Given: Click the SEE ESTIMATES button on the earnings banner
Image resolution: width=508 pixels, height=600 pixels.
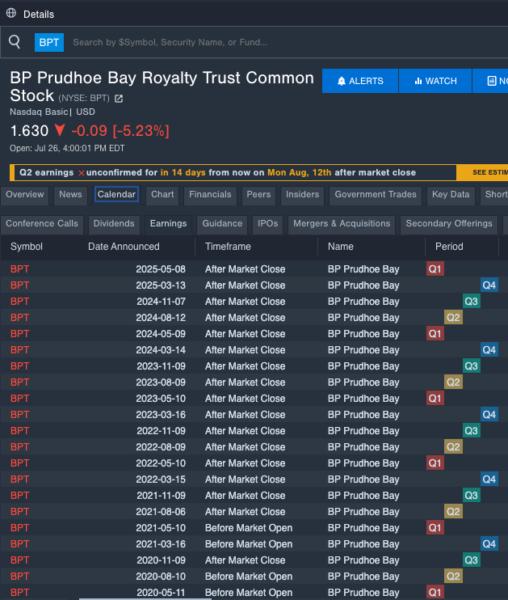Looking at the screenshot, I should (x=482, y=173).
